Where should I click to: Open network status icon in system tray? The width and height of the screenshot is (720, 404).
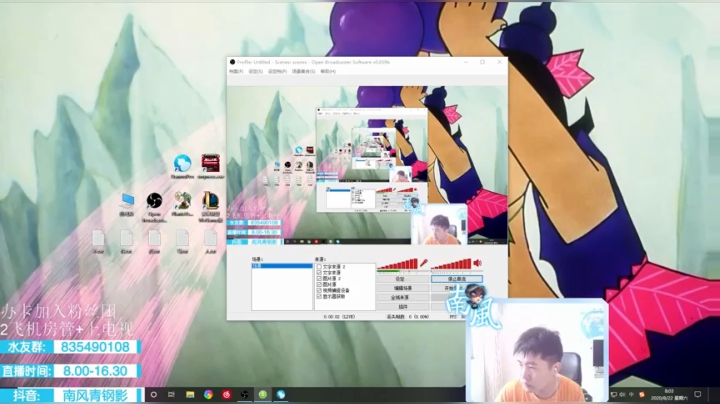click(x=614, y=394)
